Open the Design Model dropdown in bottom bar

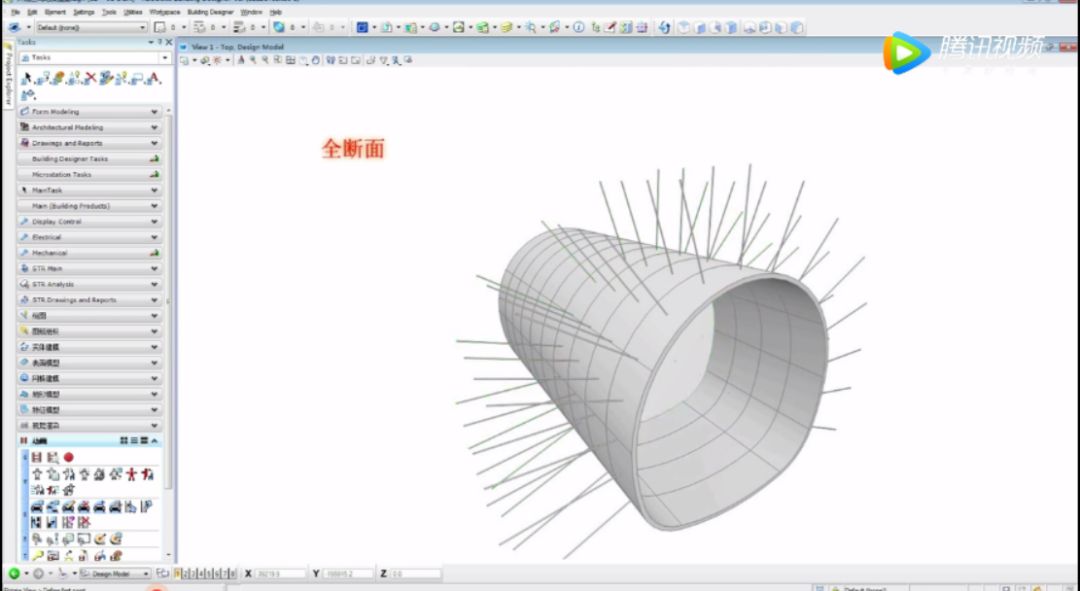(114, 573)
